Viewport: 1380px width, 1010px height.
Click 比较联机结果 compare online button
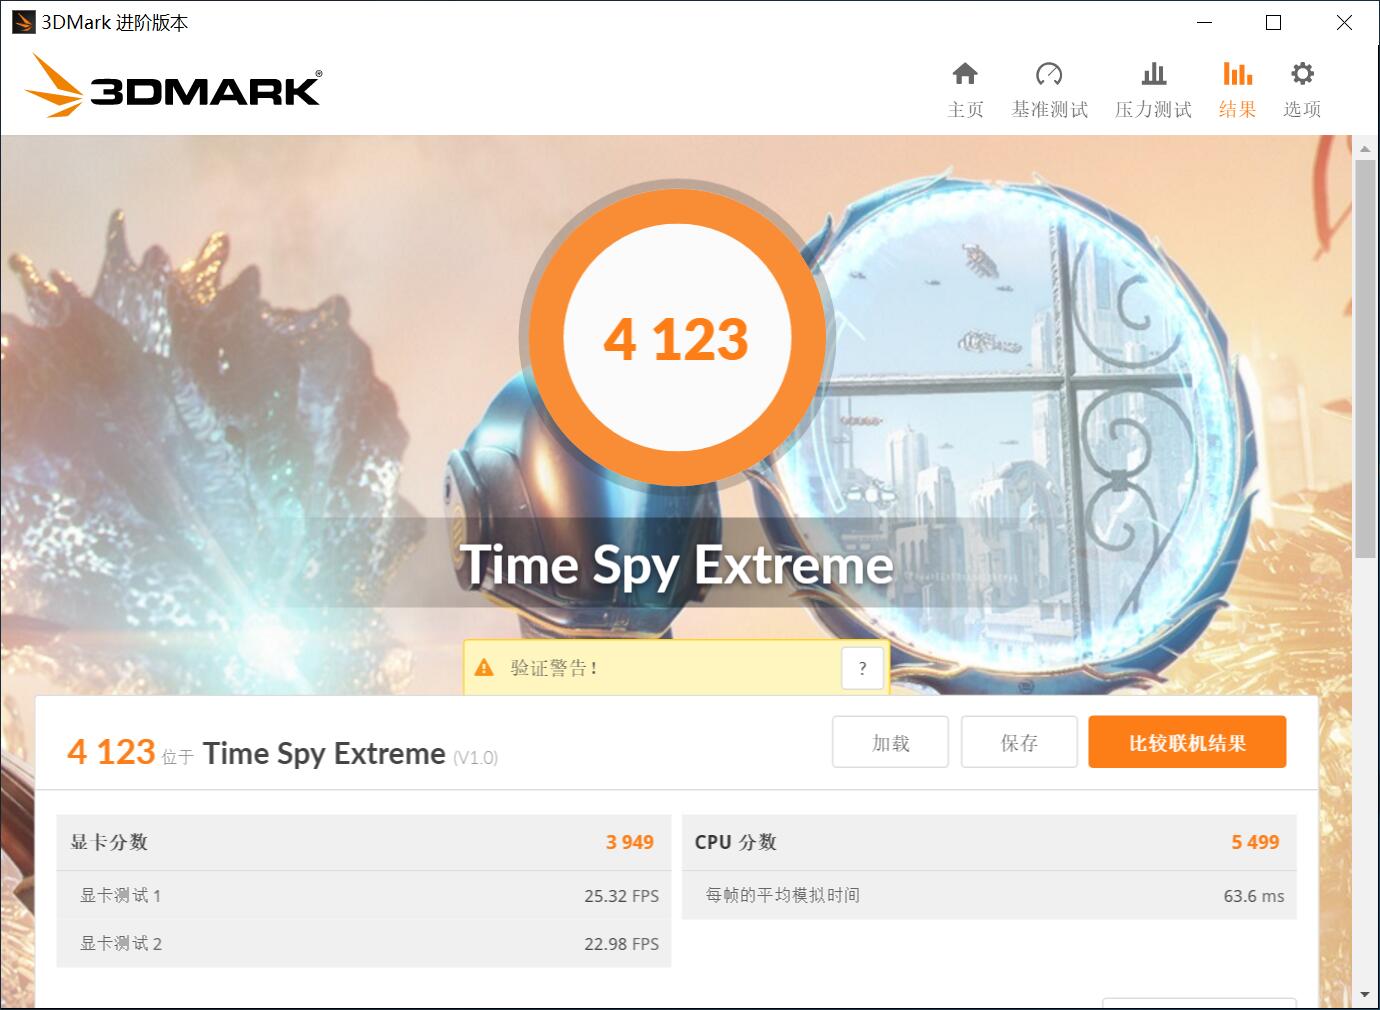[1187, 742]
